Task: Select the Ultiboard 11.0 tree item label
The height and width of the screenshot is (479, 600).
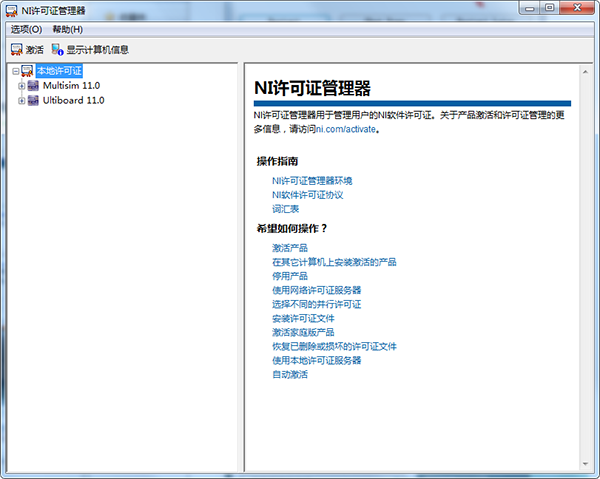Action: point(73,100)
